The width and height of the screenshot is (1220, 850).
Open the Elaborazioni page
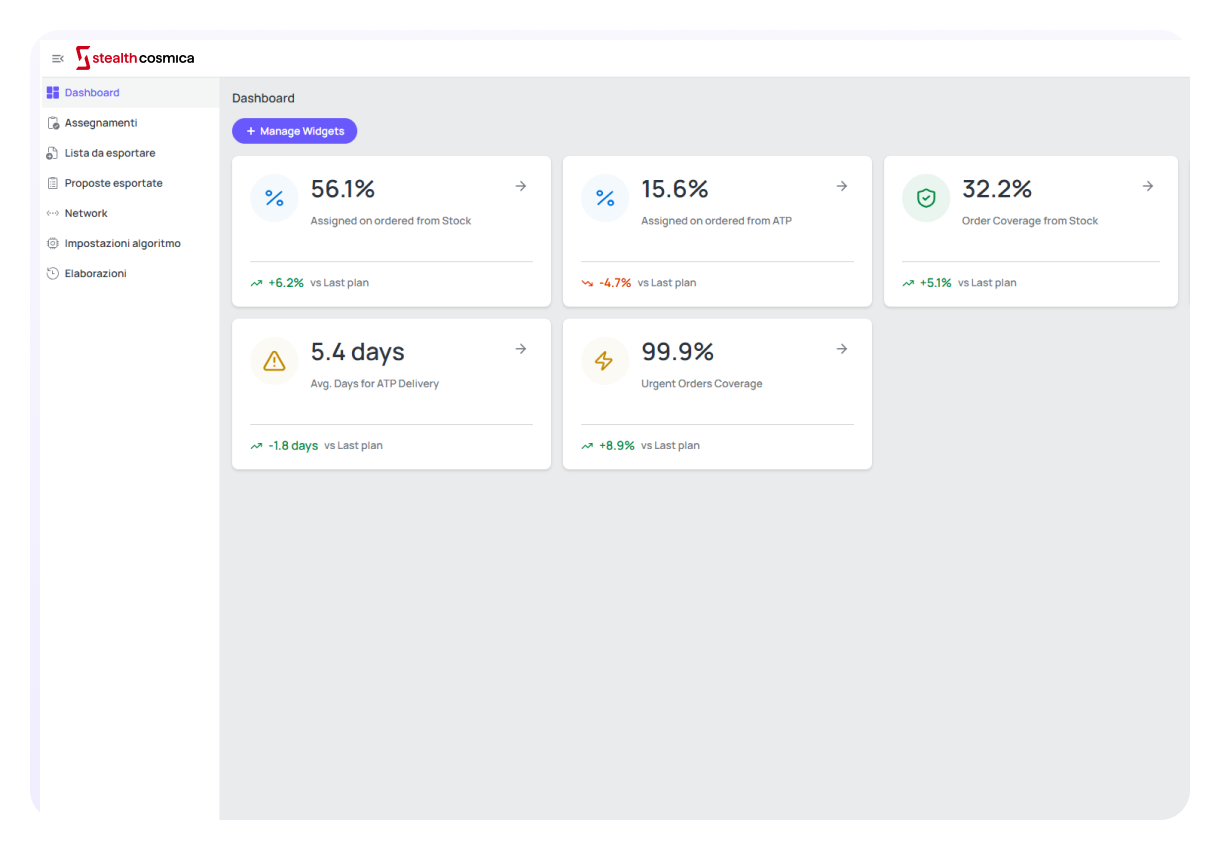point(95,273)
